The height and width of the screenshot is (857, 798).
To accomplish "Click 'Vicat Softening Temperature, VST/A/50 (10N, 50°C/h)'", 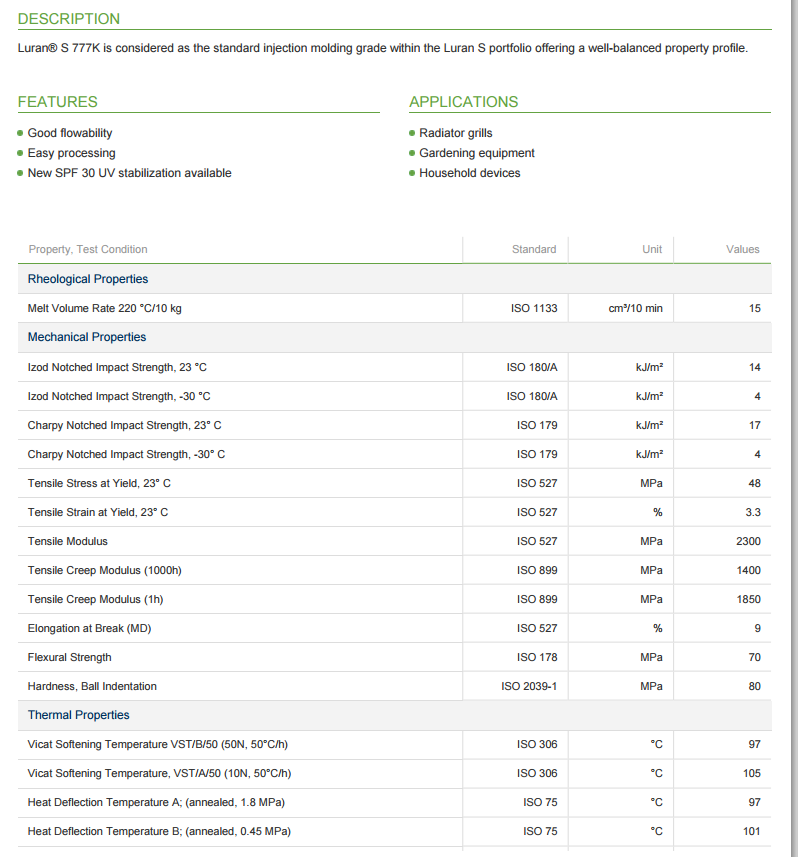I will pos(159,773).
